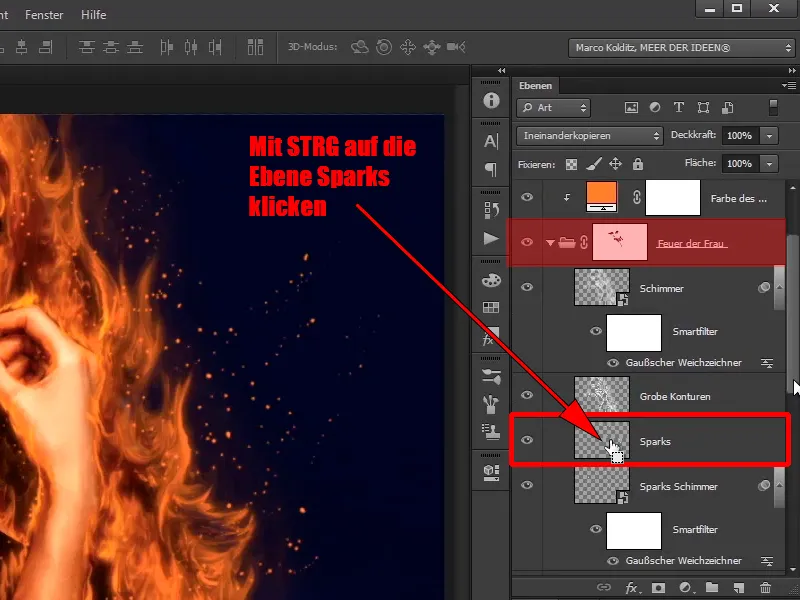800x600 pixels.
Task: Select the 3D slide mode icon
Action: (432, 47)
